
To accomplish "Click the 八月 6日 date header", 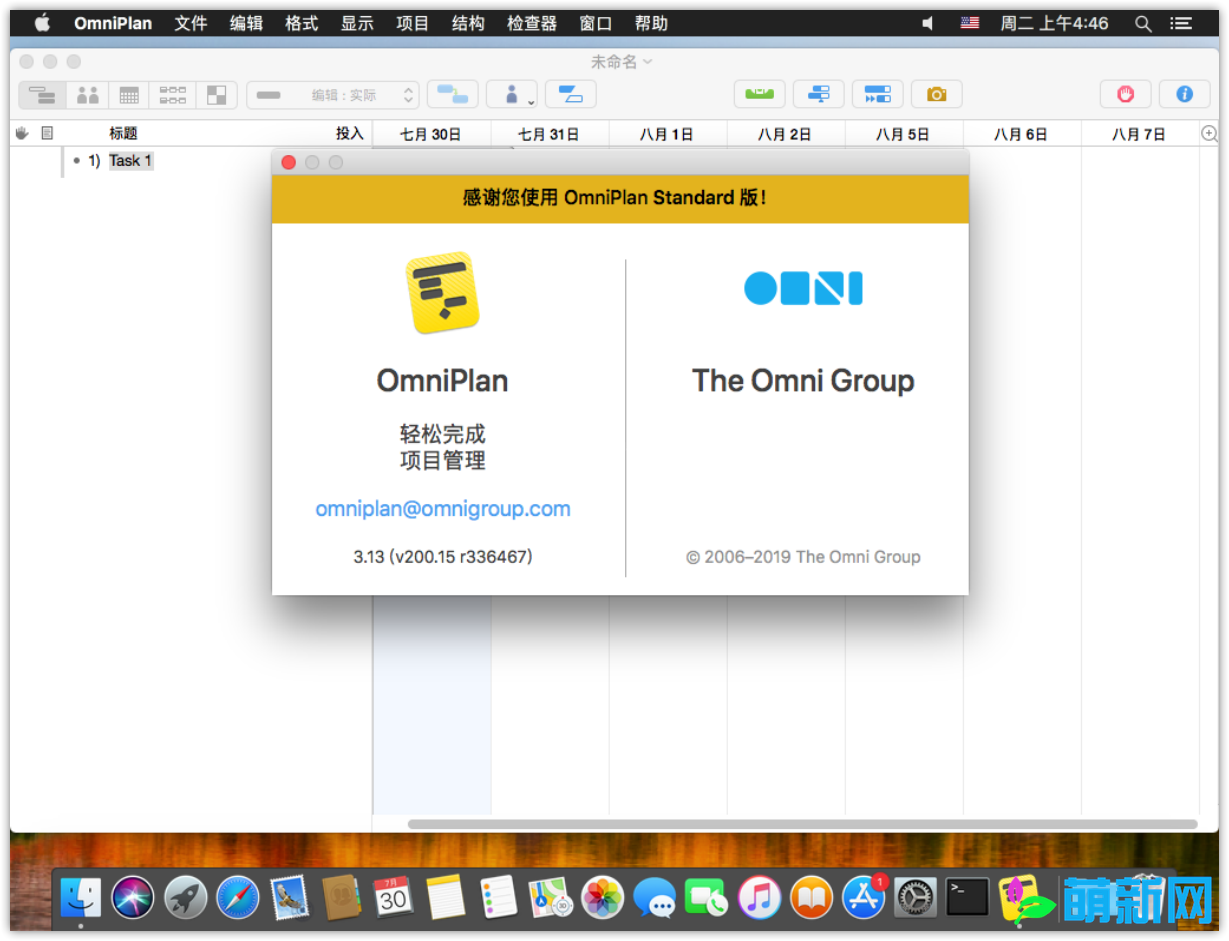I will pos(1021,134).
